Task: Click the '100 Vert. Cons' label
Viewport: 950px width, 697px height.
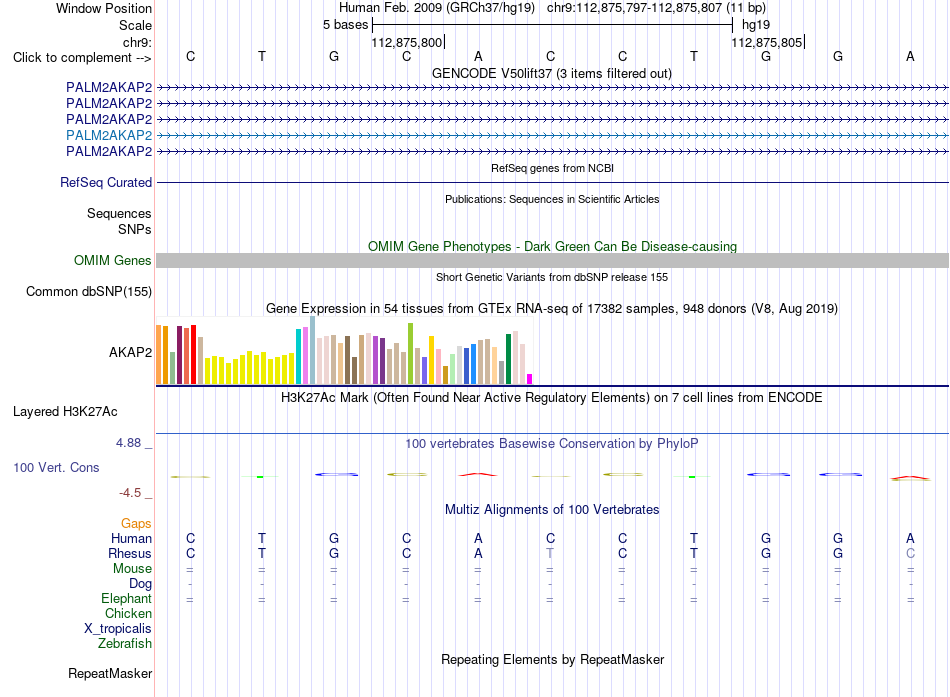Action: click(x=56, y=467)
